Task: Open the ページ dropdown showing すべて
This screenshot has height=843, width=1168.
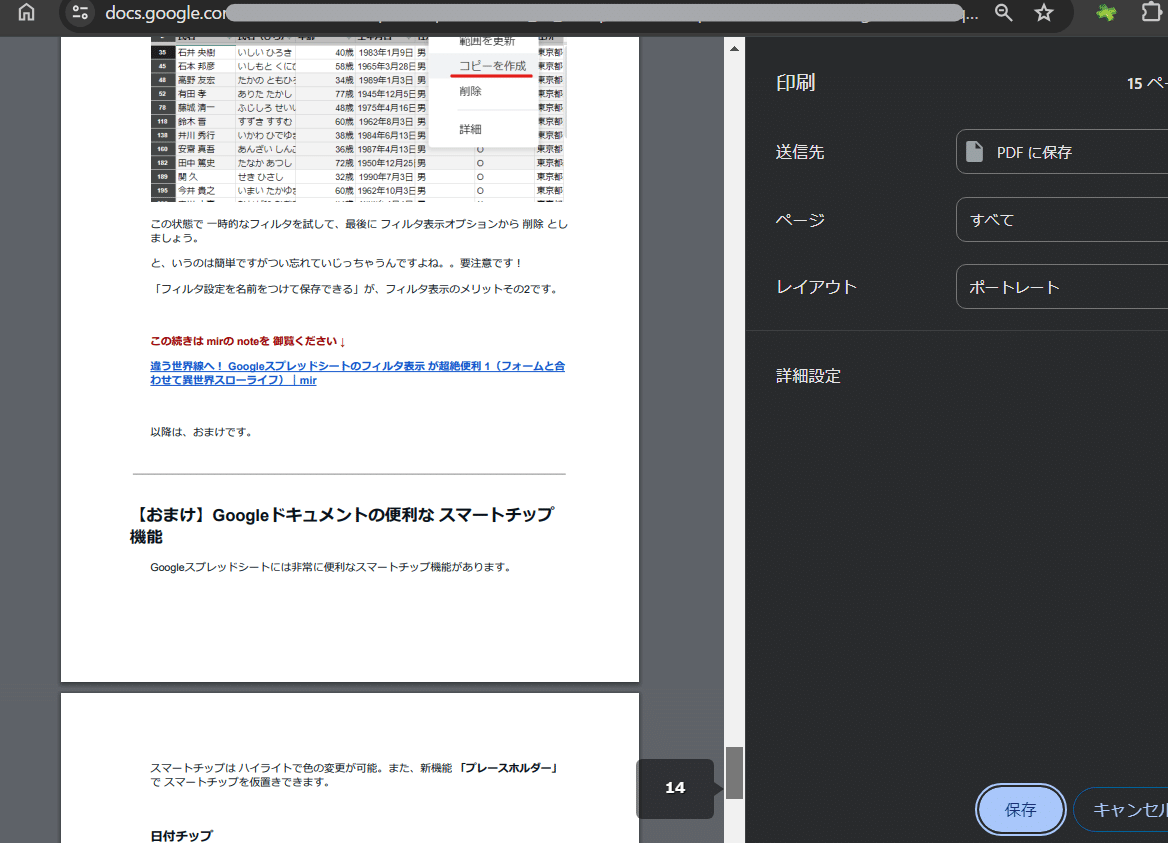Action: coord(1061,220)
